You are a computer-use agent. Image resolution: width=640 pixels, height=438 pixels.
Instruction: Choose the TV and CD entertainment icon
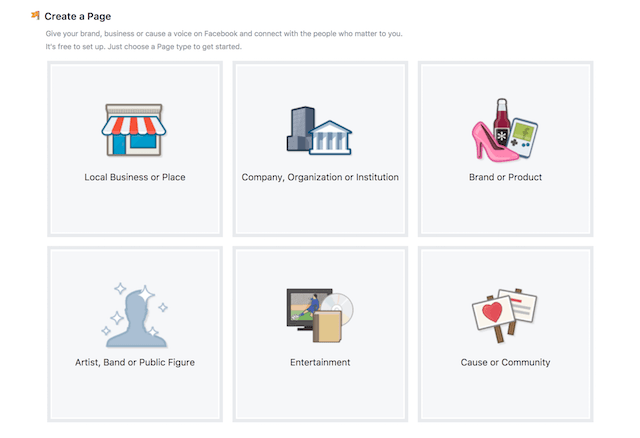(318, 314)
